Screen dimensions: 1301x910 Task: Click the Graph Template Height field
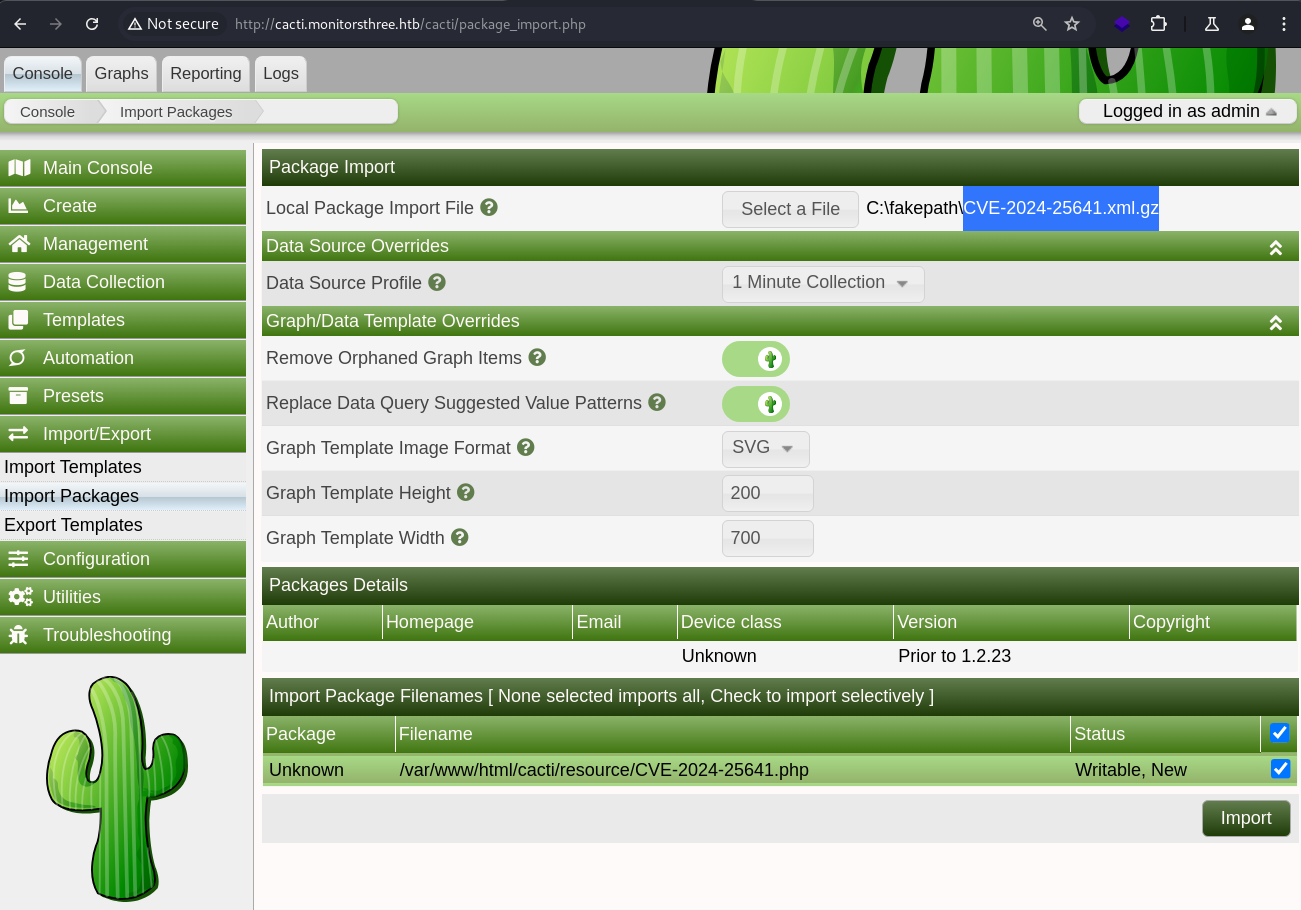(767, 493)
